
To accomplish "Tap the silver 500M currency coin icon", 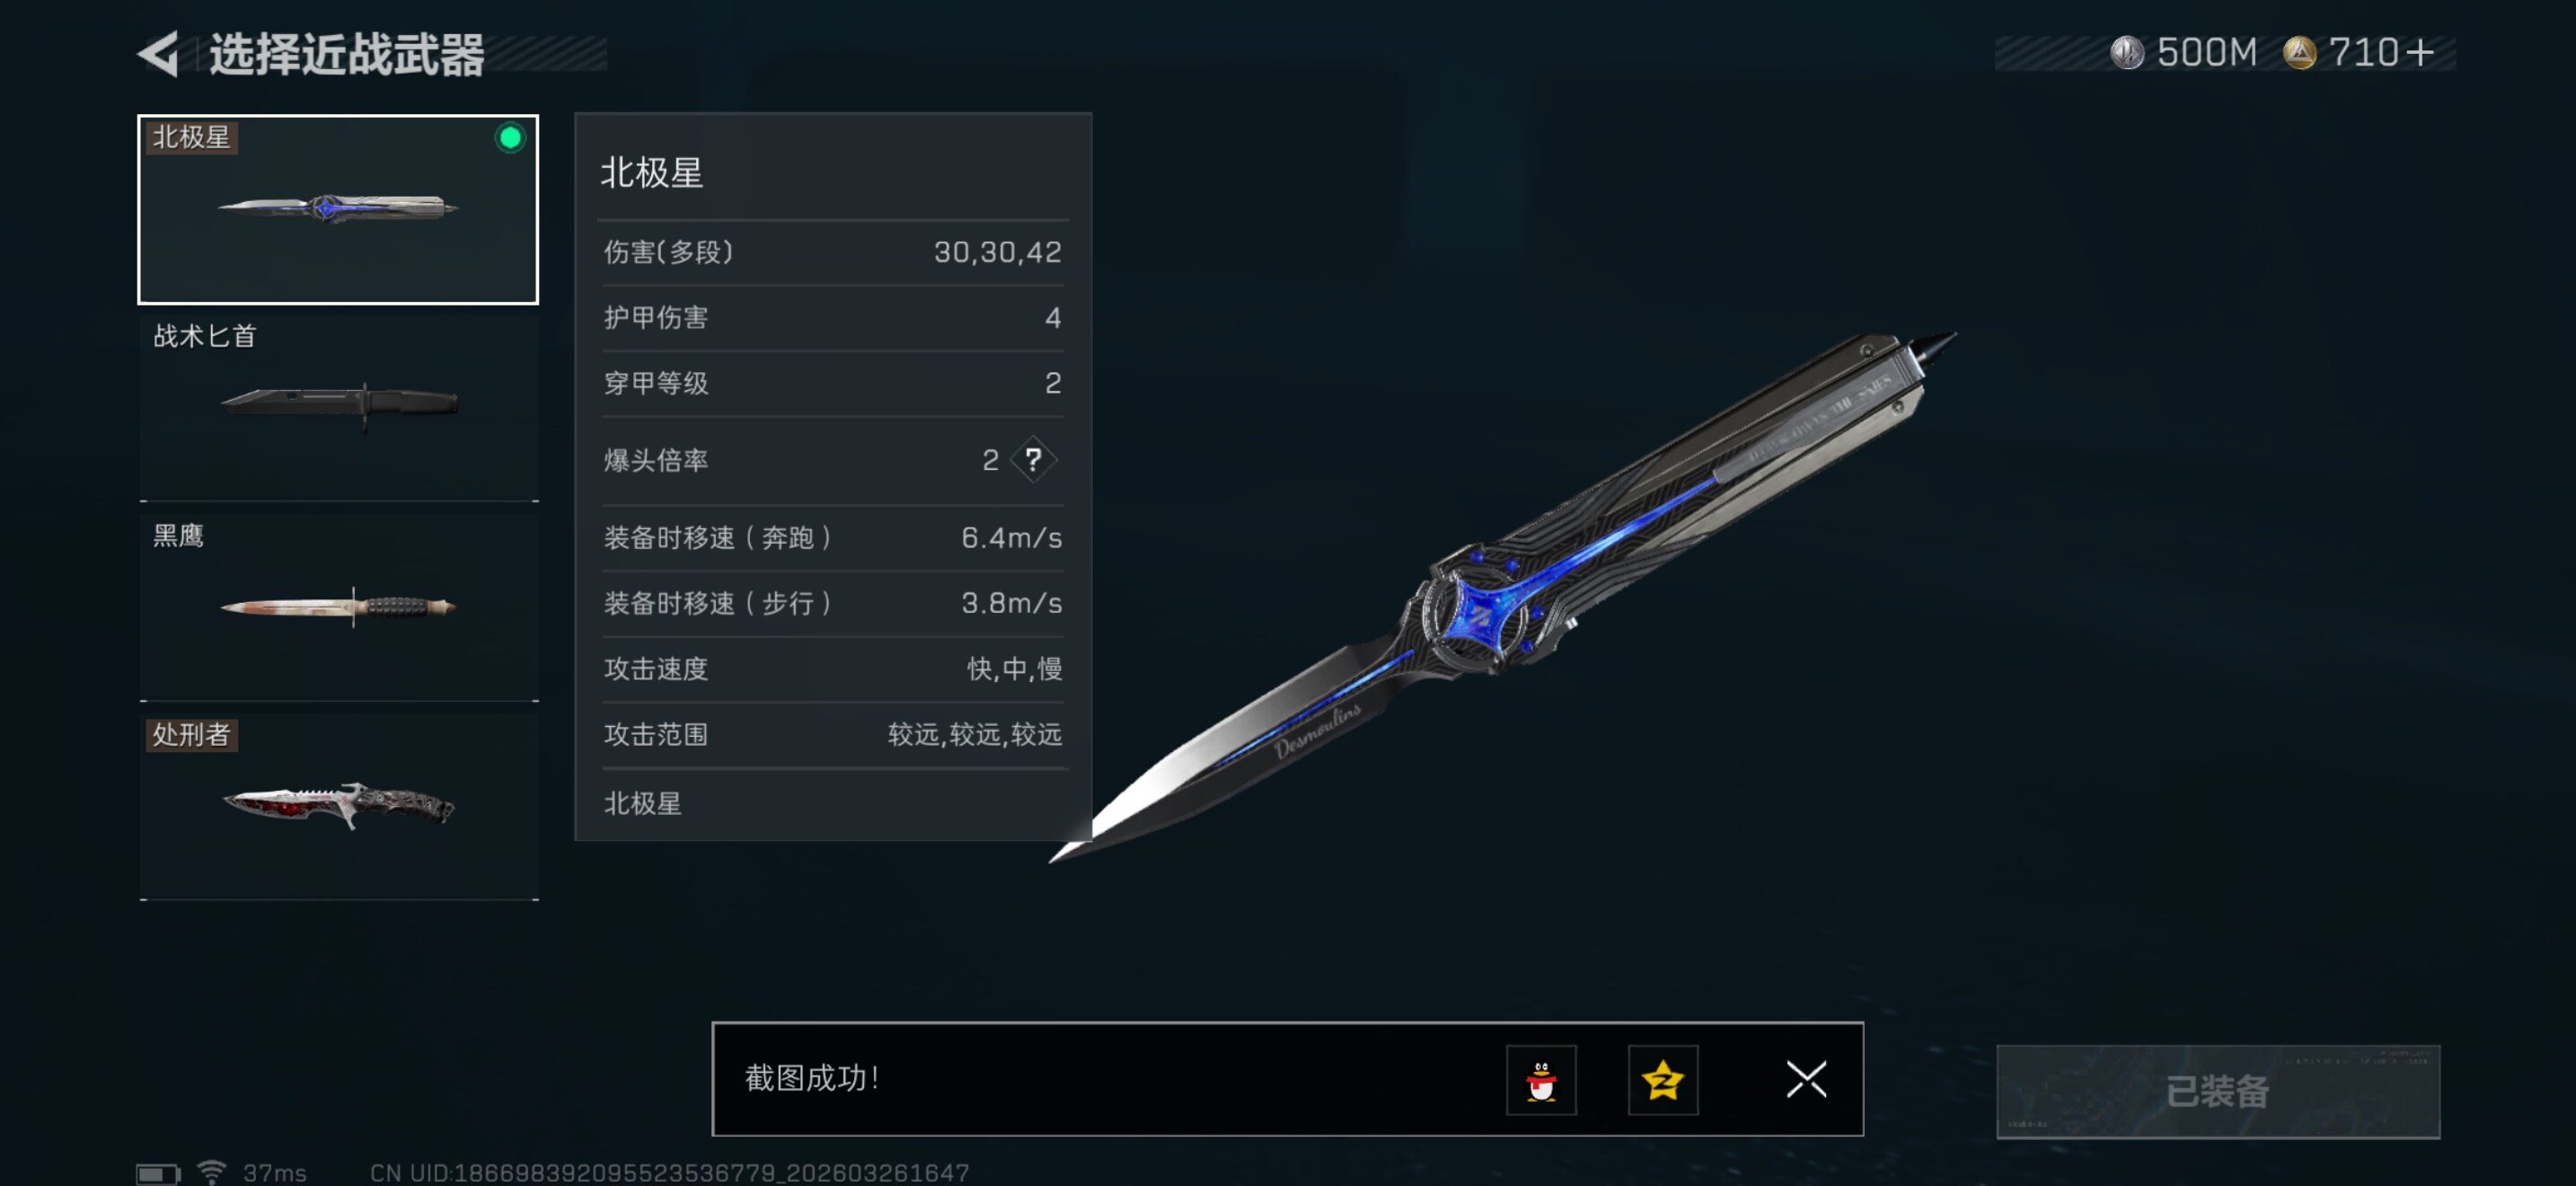I will point(2126,52).
